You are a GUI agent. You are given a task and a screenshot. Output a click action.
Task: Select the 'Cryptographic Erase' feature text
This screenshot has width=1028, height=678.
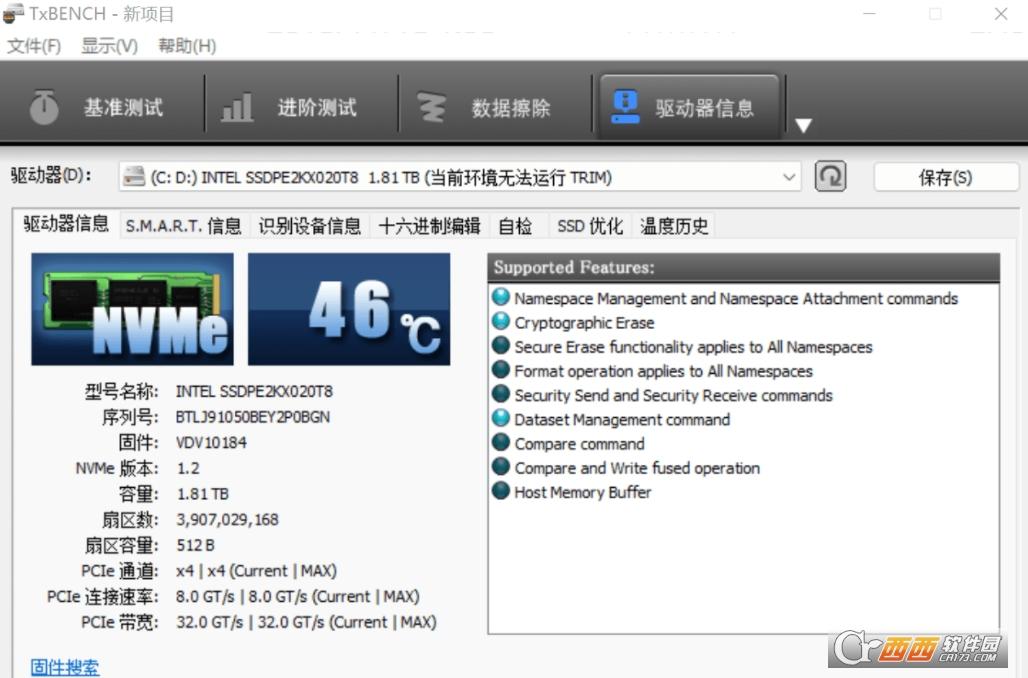(584, 323)
